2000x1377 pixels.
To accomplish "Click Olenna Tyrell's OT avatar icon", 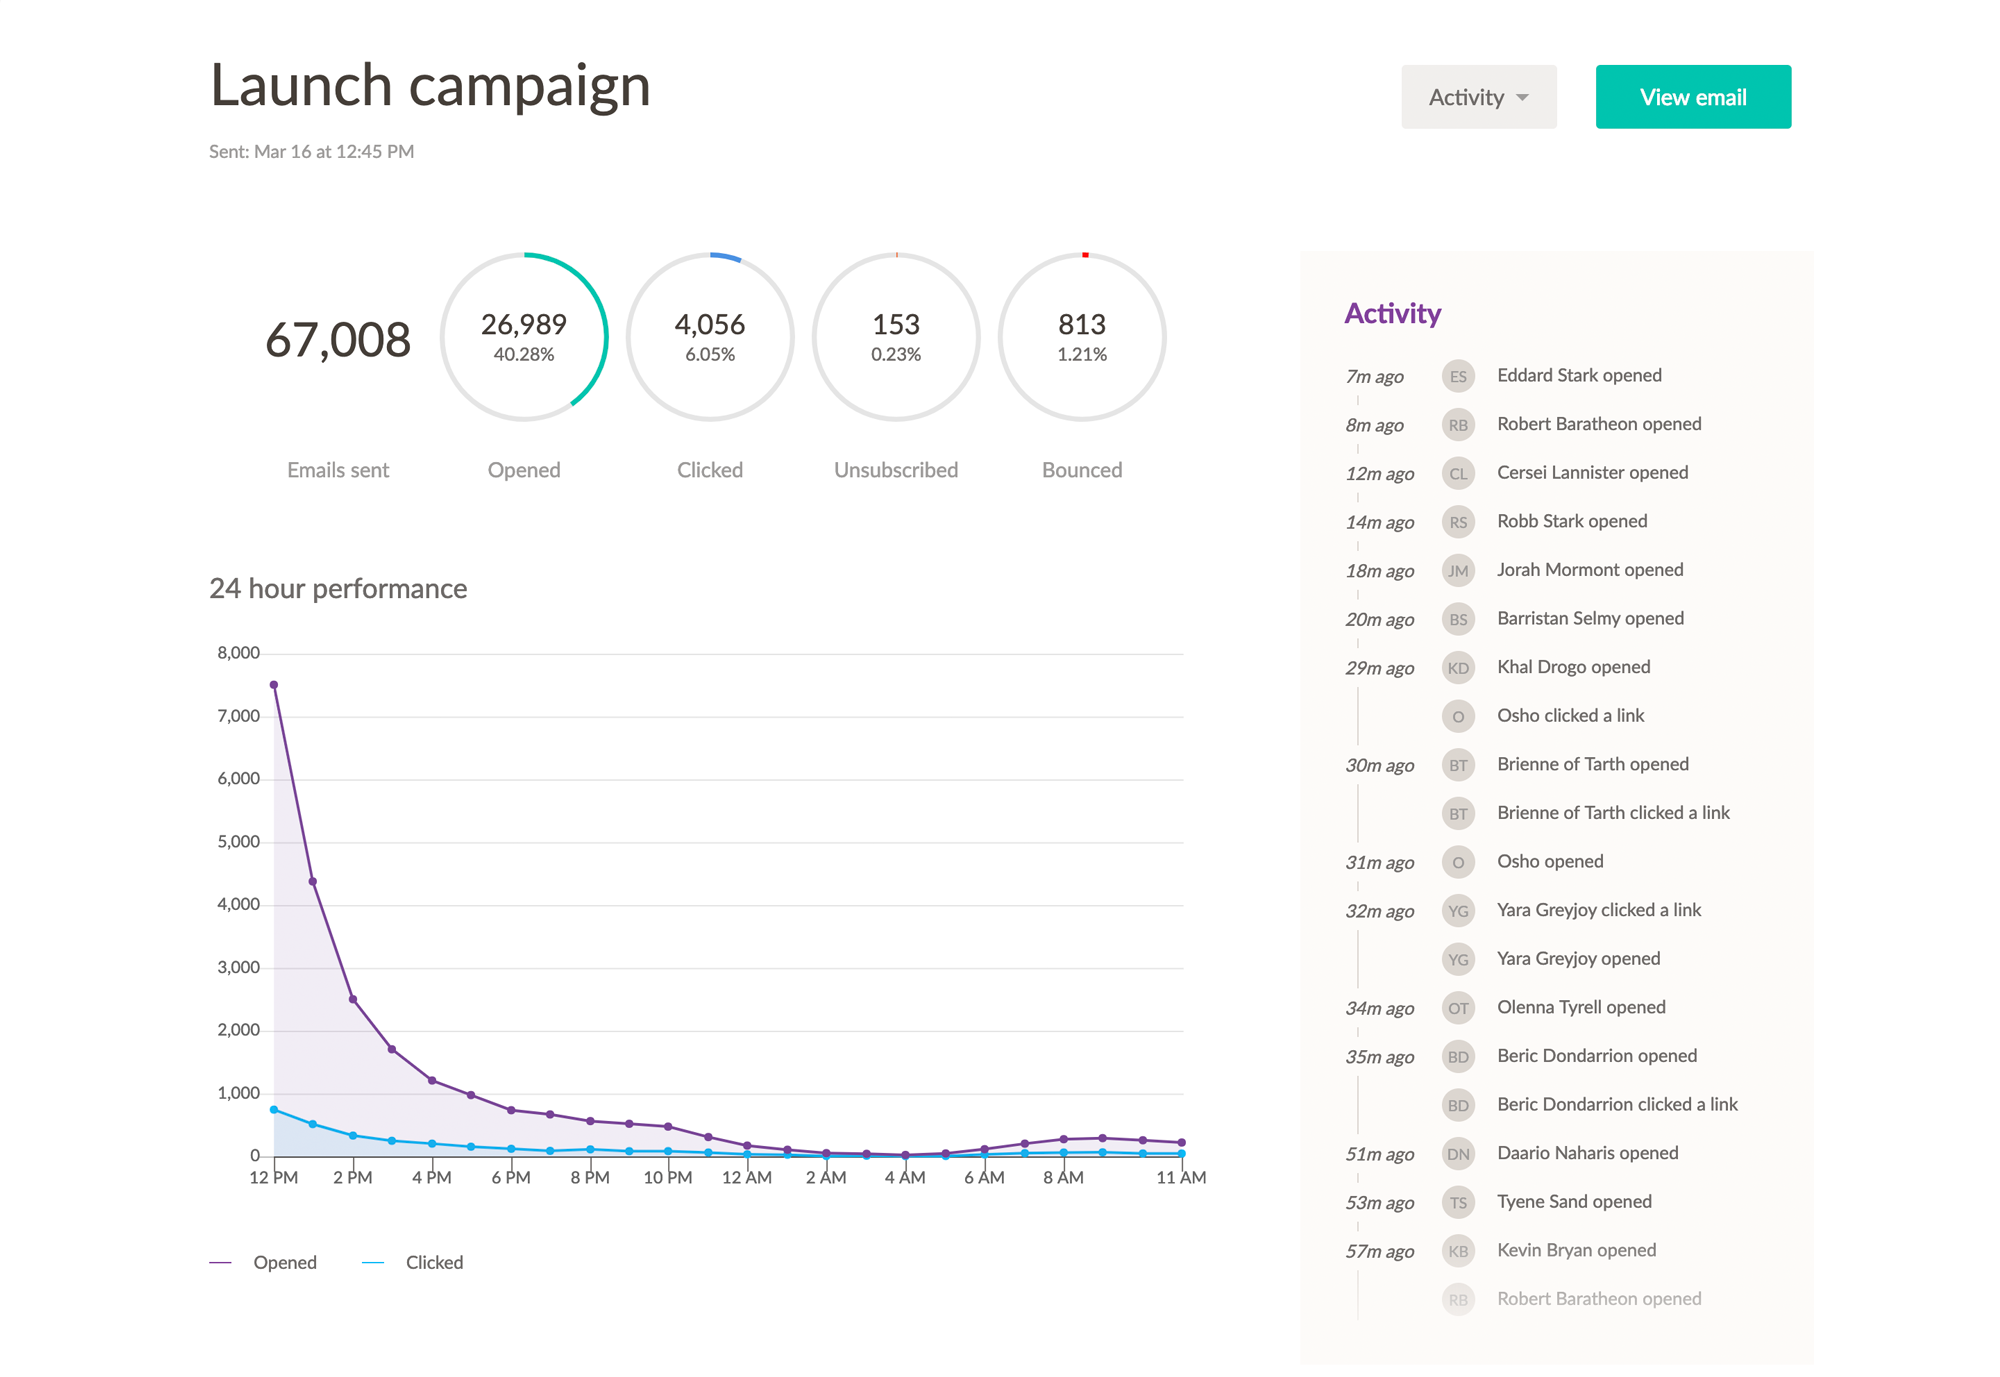I will (1458, 1008).
